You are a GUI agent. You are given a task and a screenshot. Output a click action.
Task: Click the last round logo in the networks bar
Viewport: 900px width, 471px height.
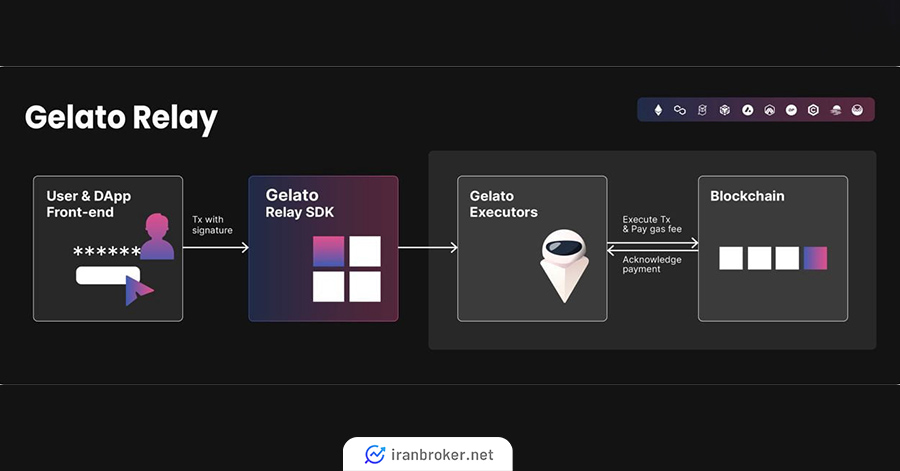coord(857,110)
